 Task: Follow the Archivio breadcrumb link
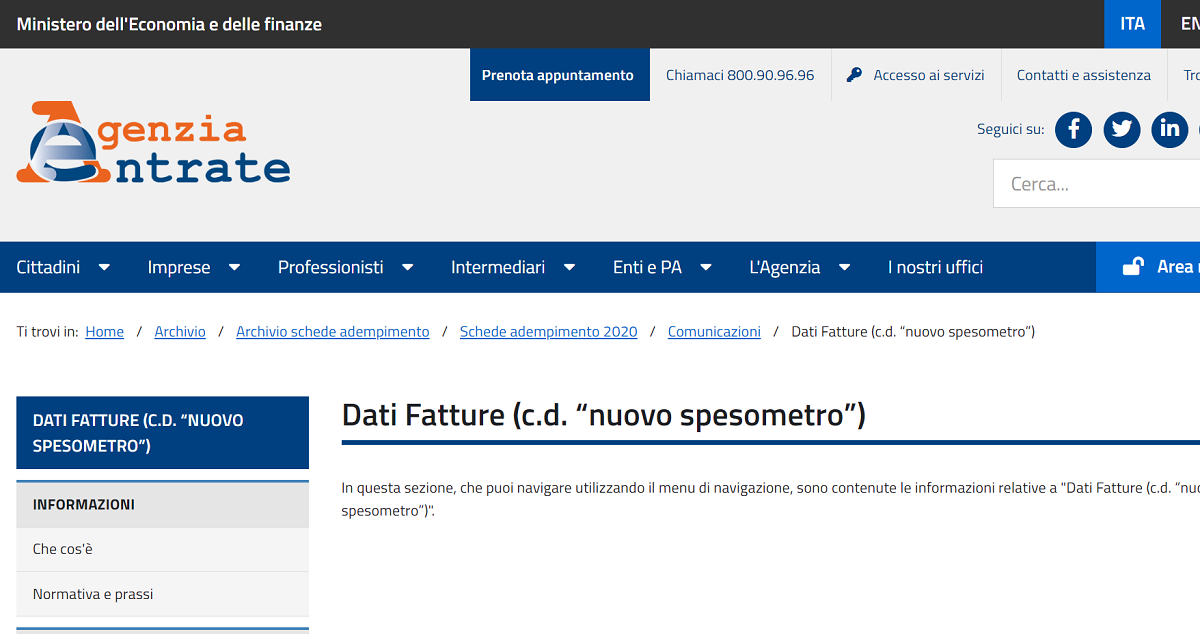click(180, 332)
